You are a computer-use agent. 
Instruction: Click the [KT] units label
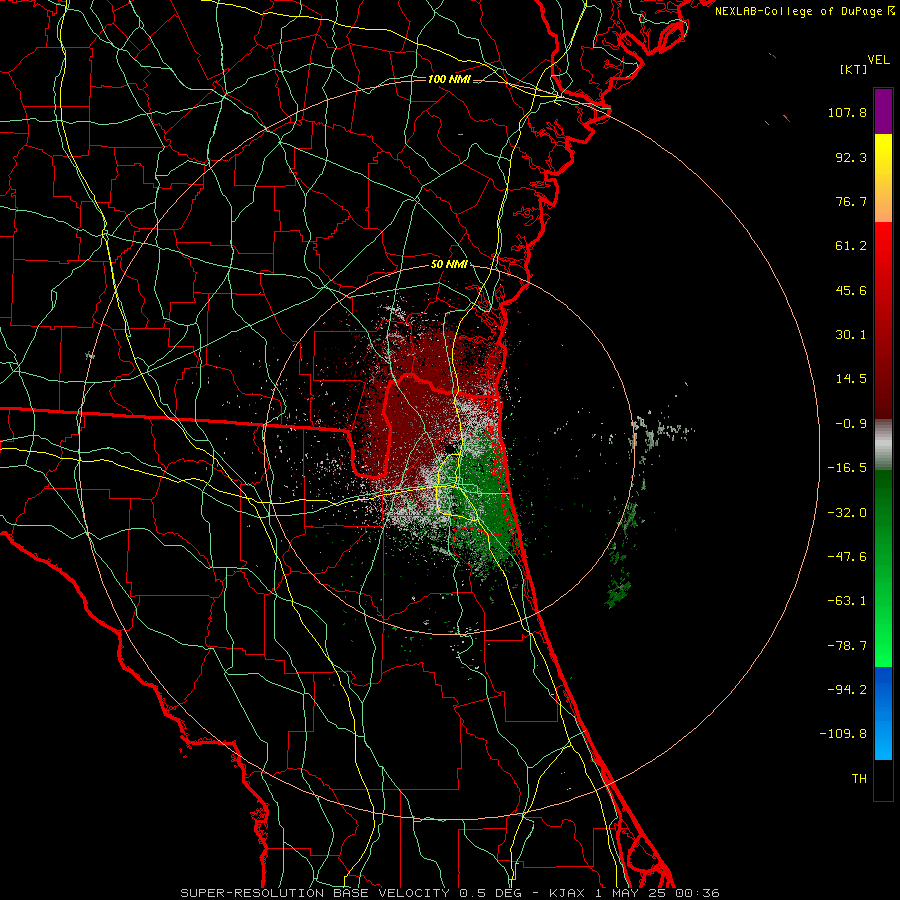(x=853, y=69)
